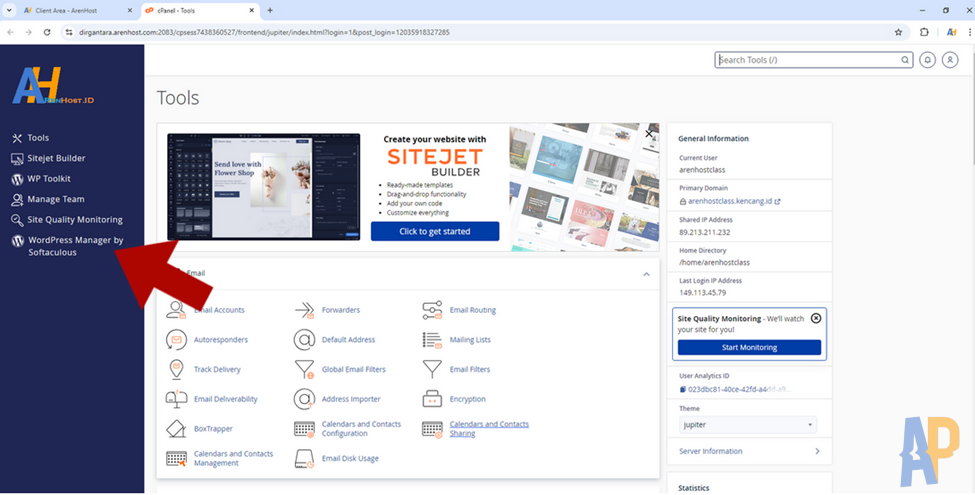Image resolution: width=975 pixels, height=495 pixels.
Task: Open the Encryption icon
Action: coord(432,399)
